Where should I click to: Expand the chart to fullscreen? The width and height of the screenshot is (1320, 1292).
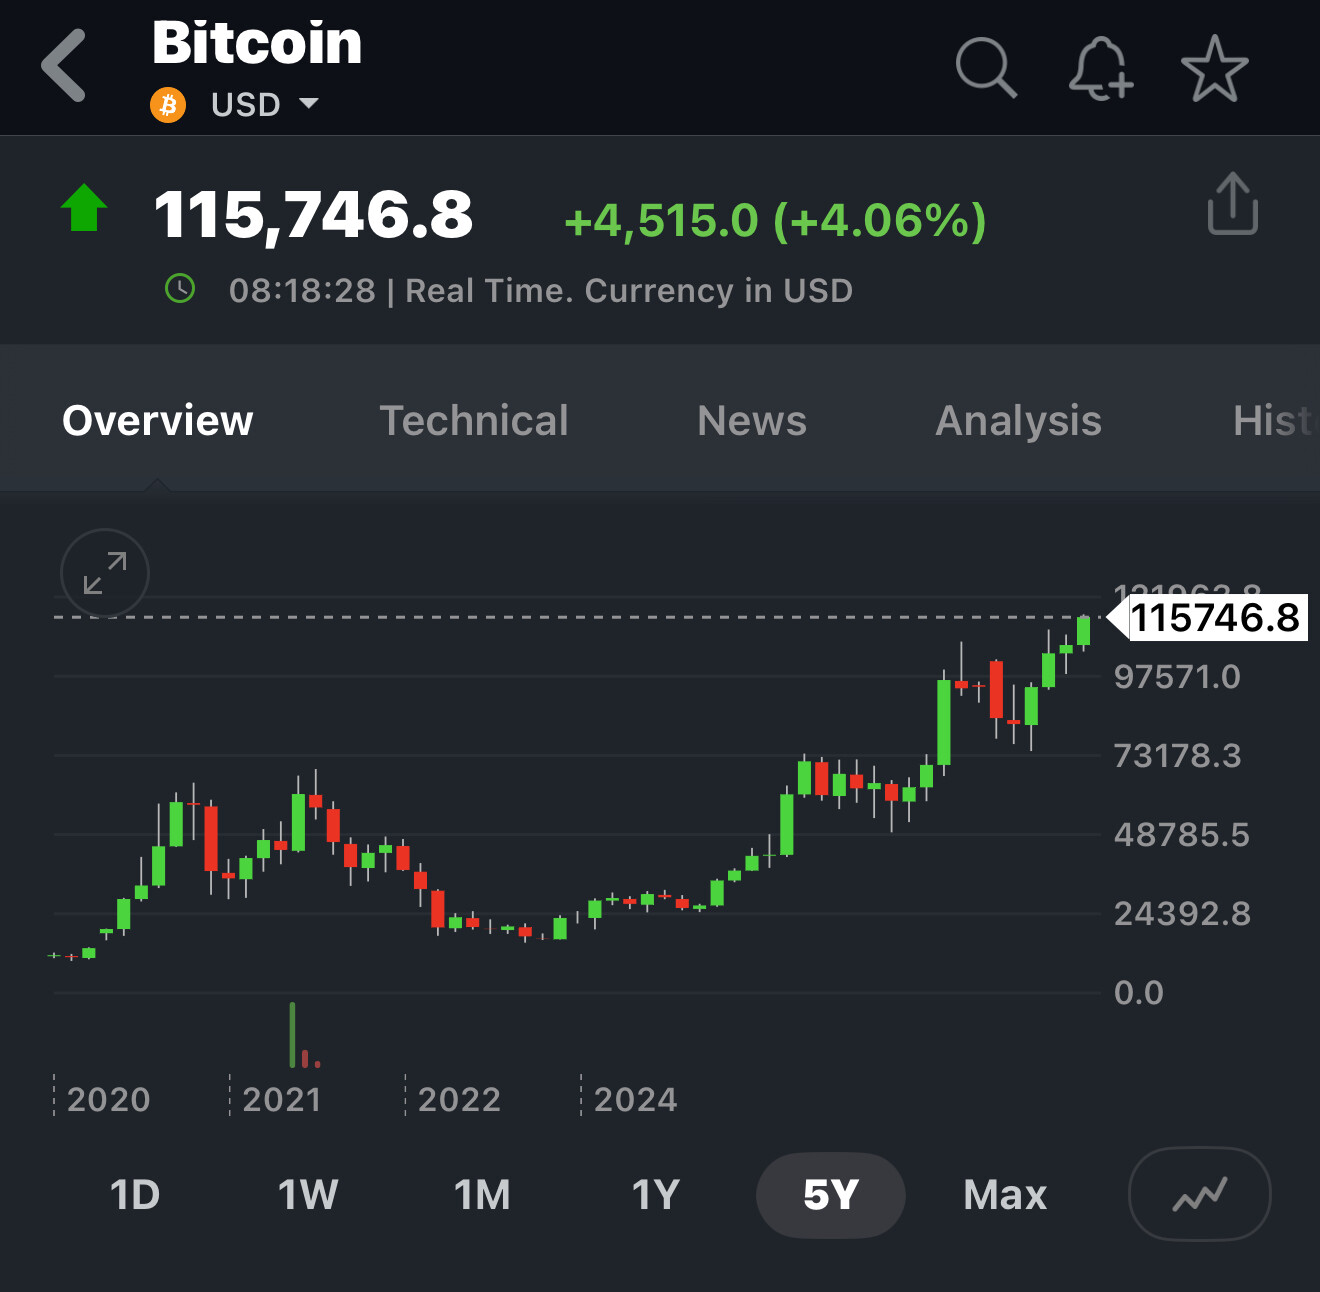(105, 573)
